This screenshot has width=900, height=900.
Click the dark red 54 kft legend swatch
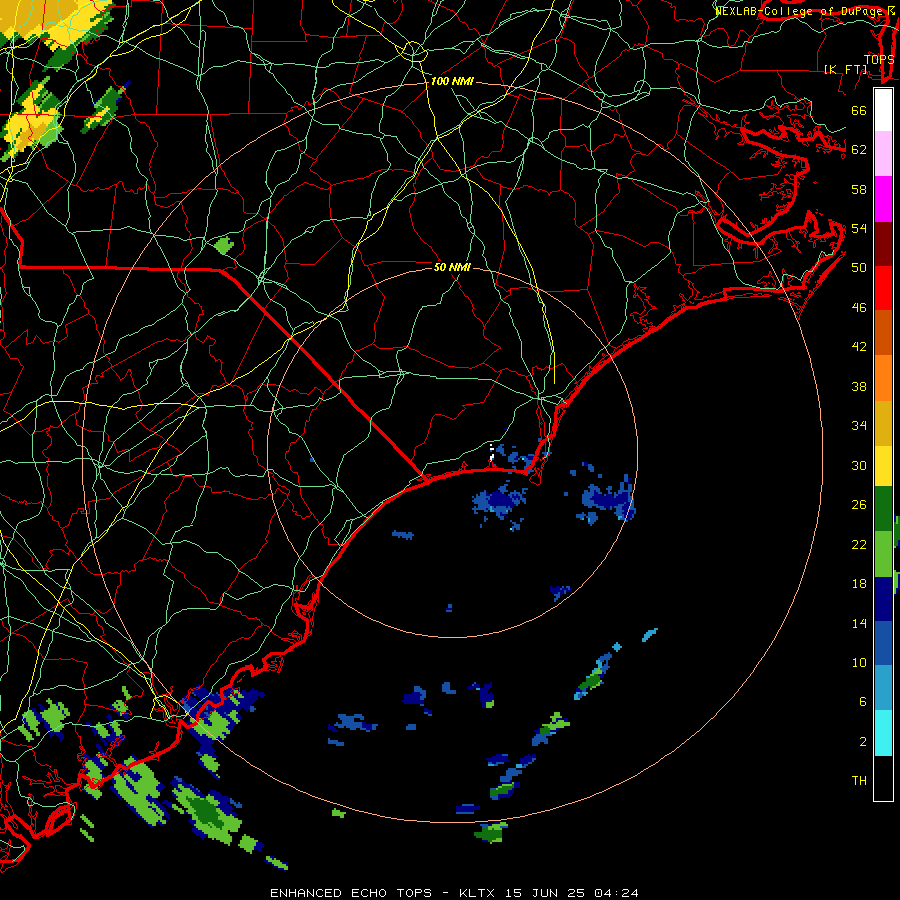(883, 243)
